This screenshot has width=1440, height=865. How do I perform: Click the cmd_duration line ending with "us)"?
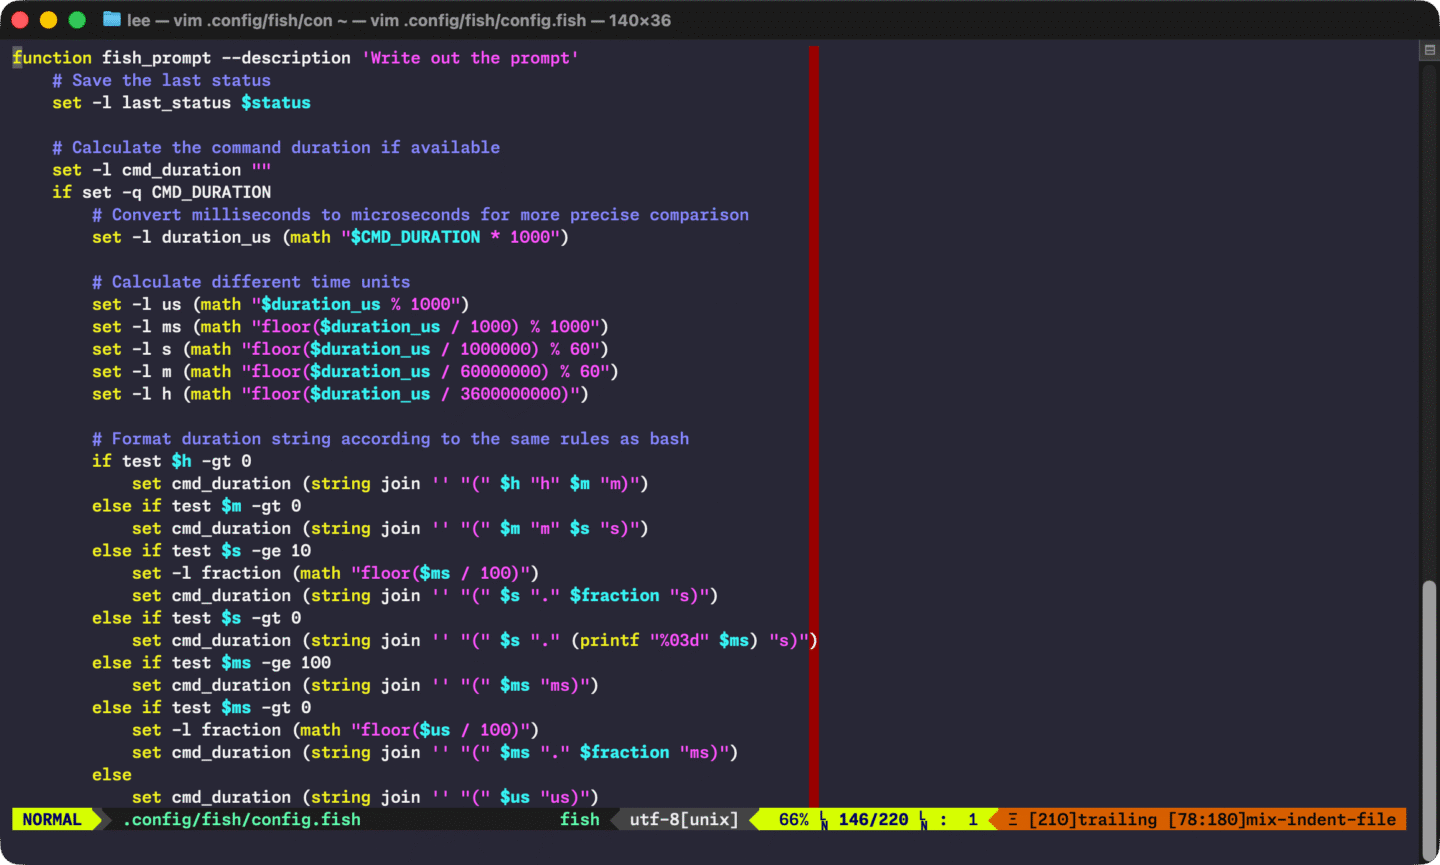coord(365,797)
